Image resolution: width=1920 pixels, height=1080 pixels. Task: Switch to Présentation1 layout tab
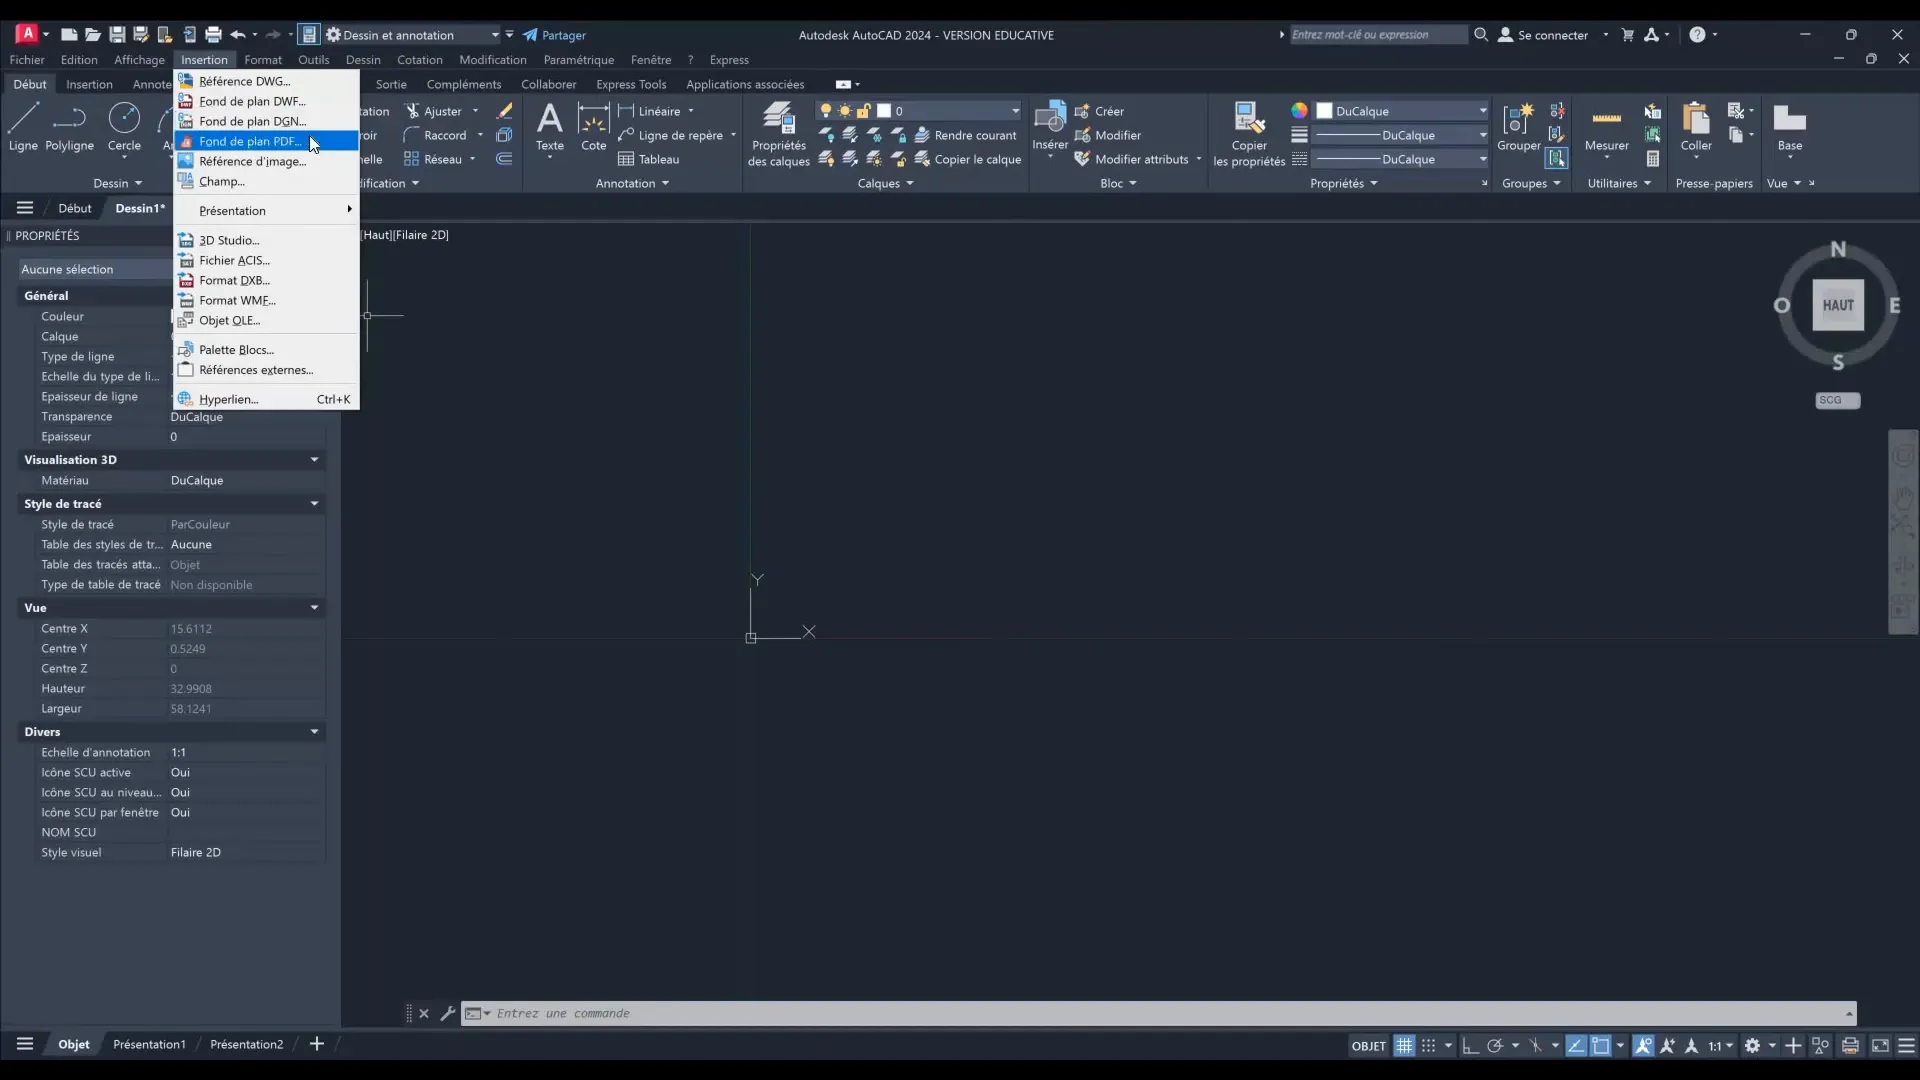[149, 1044]
